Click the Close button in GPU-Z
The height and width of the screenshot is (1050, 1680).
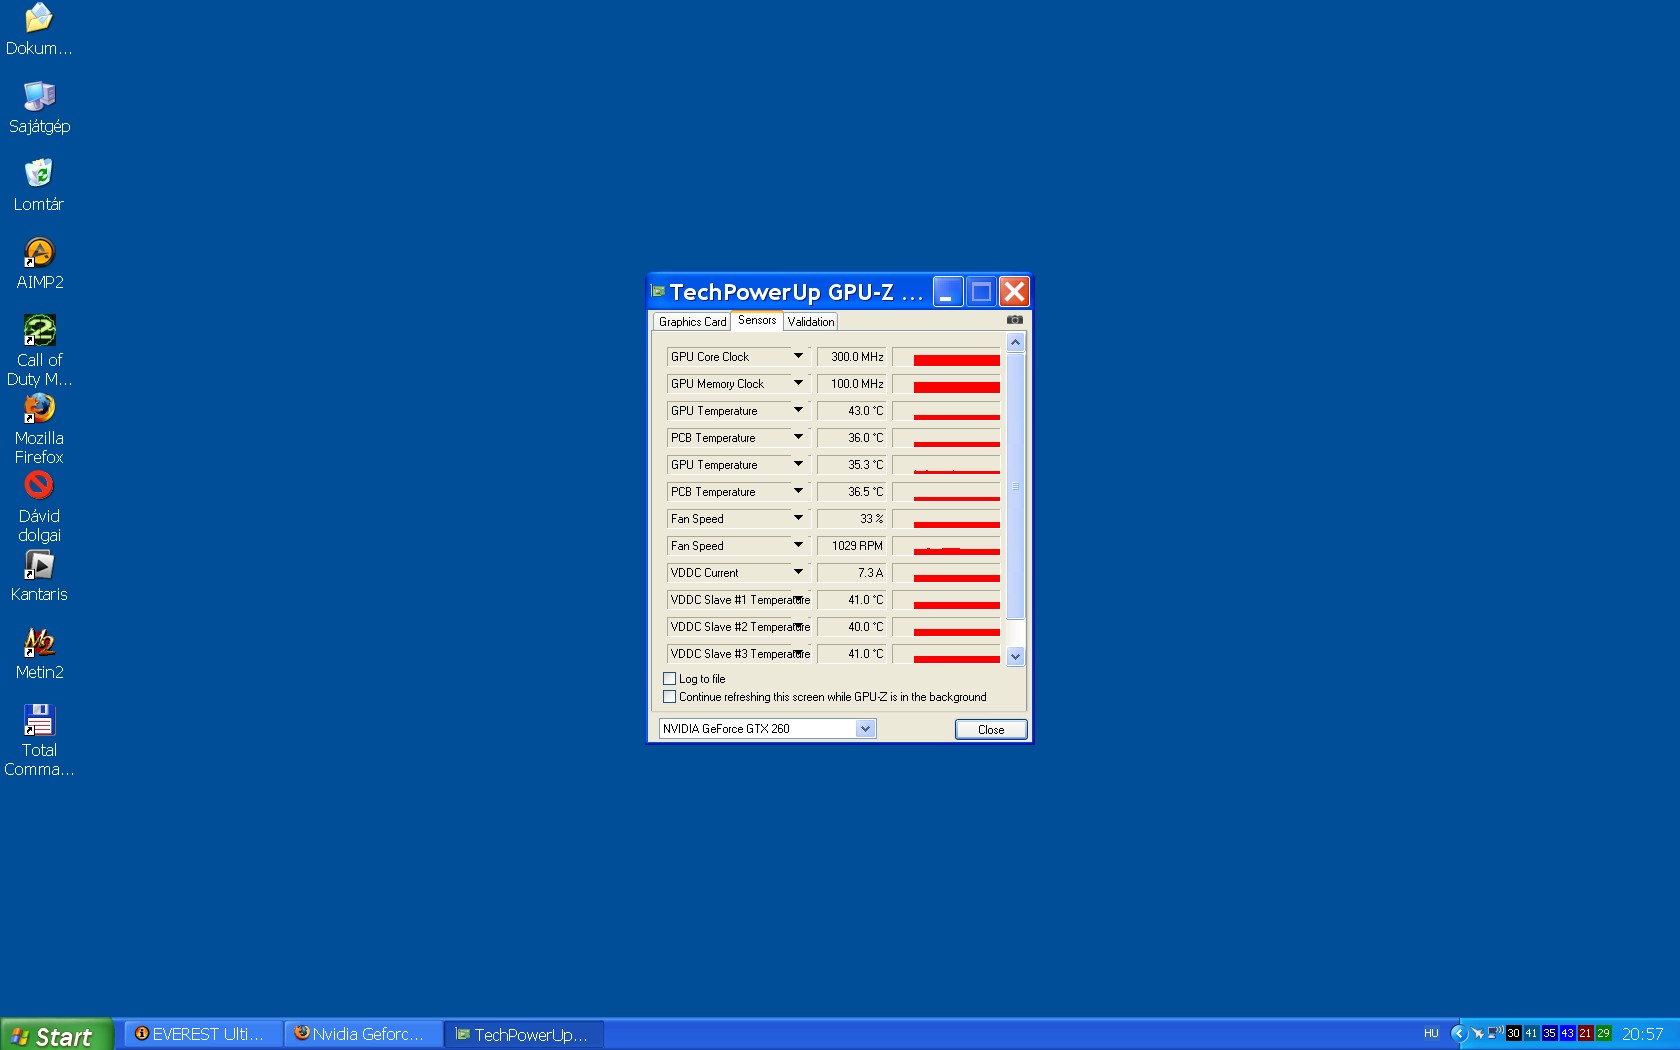click(x=991, y=730)
